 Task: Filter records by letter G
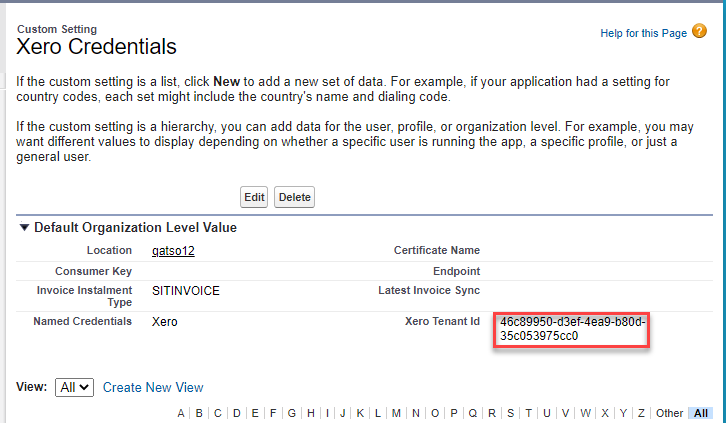pos(292,413)
